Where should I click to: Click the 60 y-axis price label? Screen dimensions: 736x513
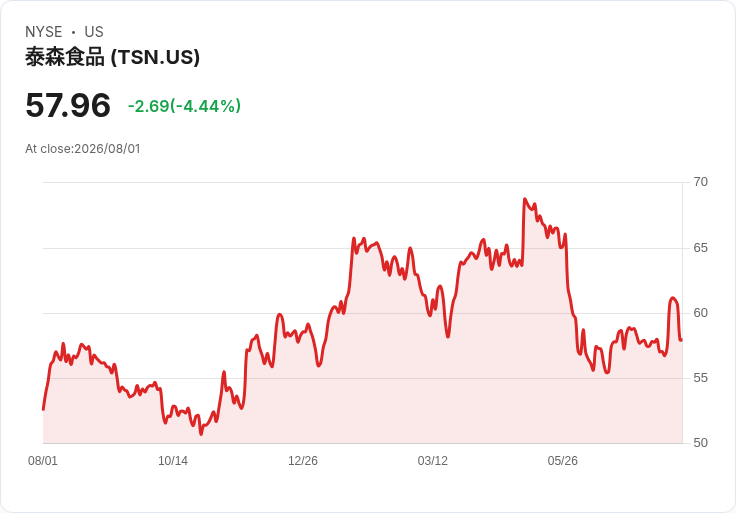700,313
